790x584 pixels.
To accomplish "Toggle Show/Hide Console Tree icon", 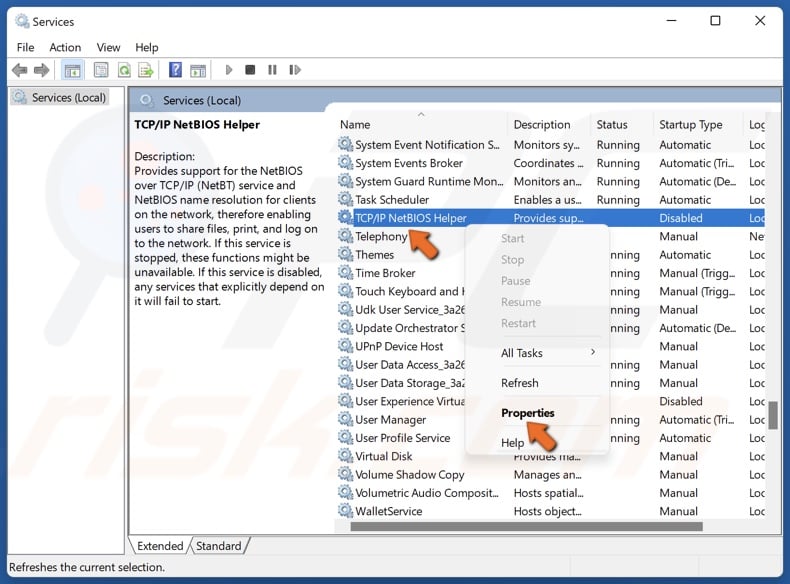I will 73,70.
